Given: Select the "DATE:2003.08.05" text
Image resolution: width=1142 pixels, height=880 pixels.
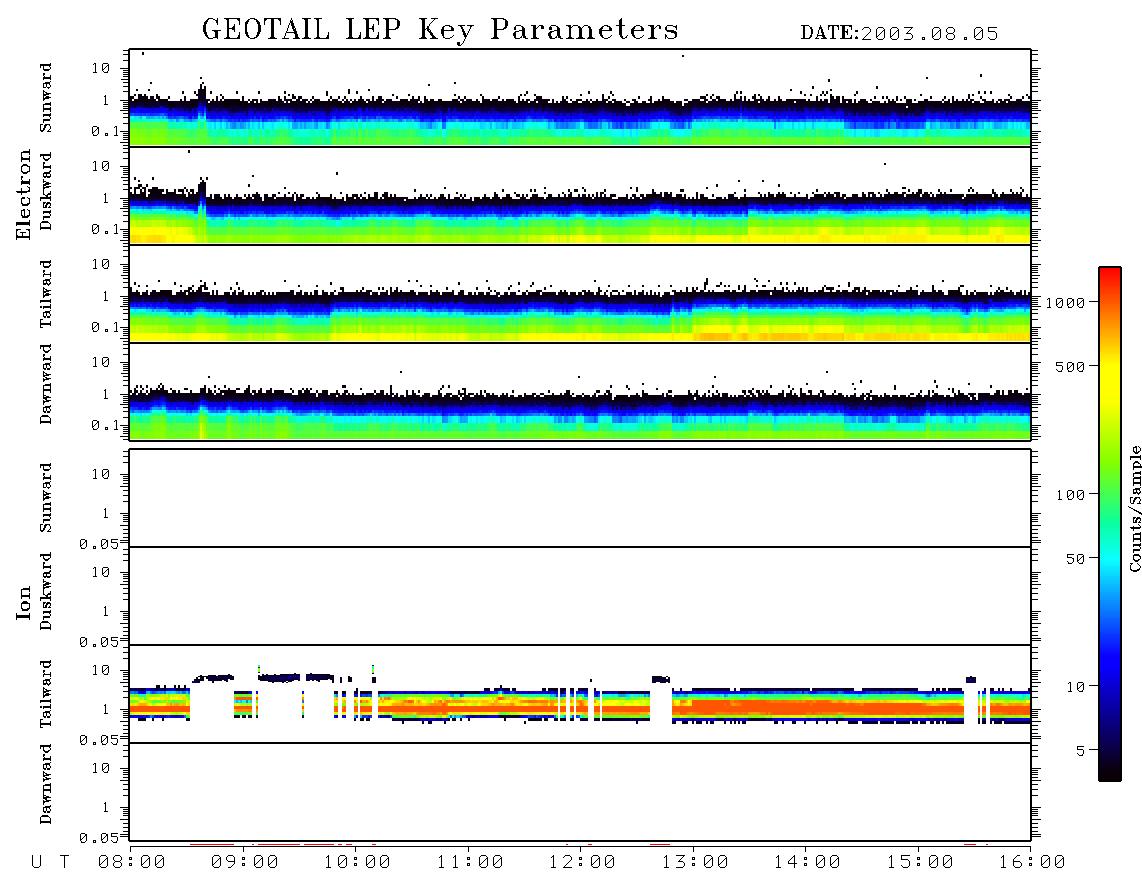Looking at the screenshot, I should coord(899,34).
